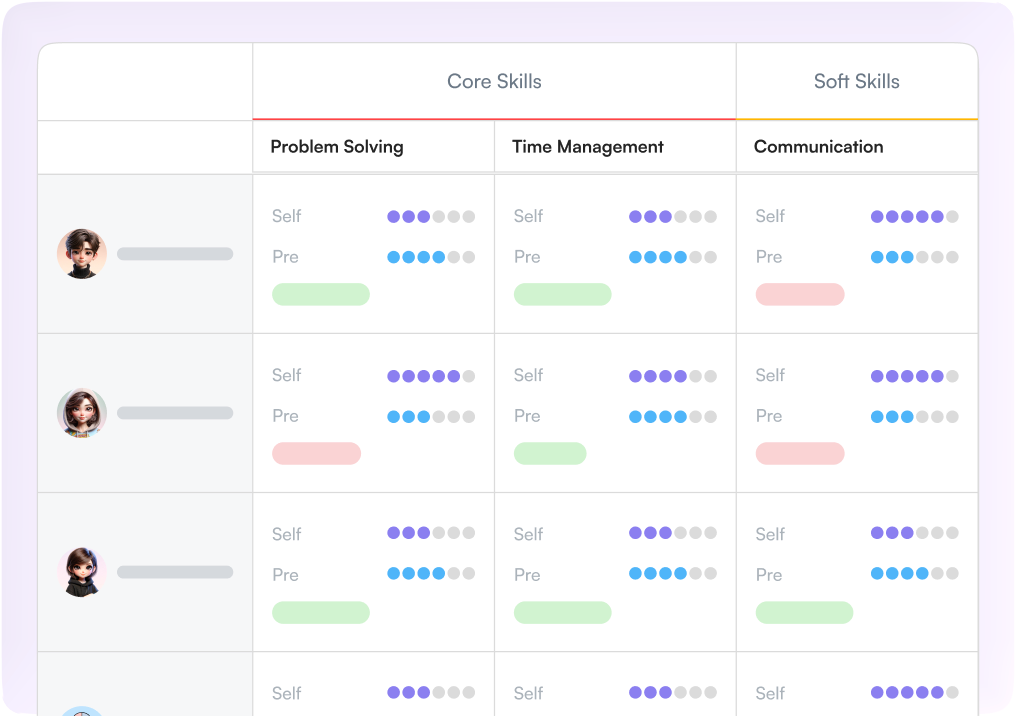Adjust first row Time Management Pre rating dots
1016x716 pixels.
click(673, 257)
